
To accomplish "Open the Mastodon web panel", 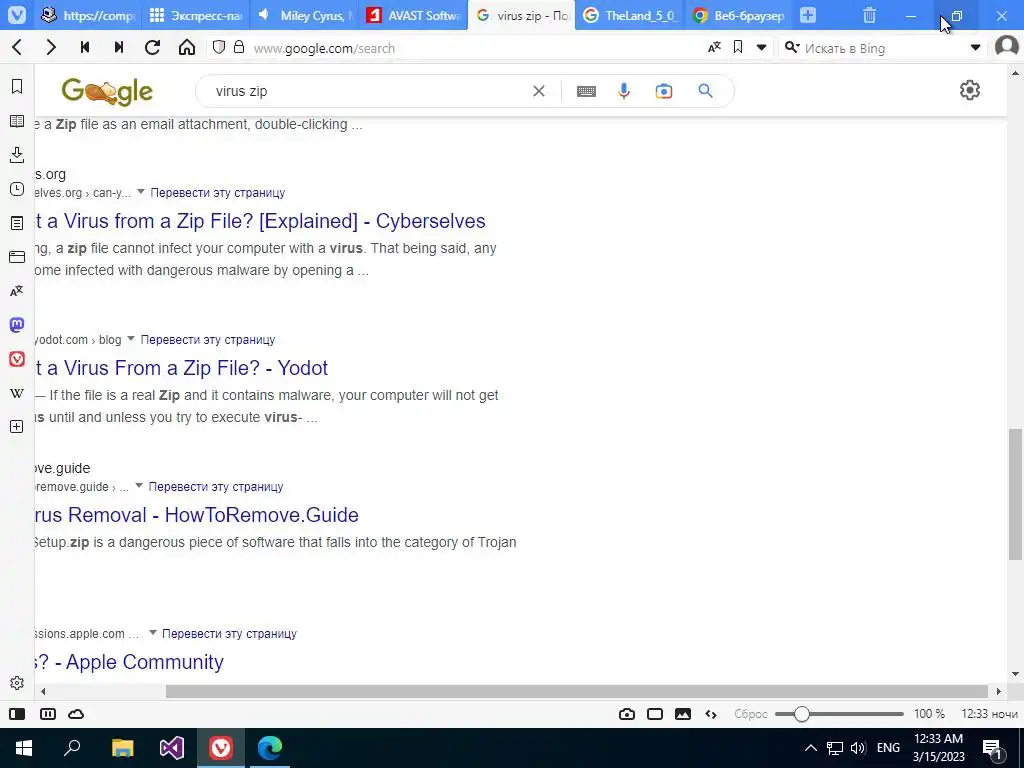I will [17, 325].
